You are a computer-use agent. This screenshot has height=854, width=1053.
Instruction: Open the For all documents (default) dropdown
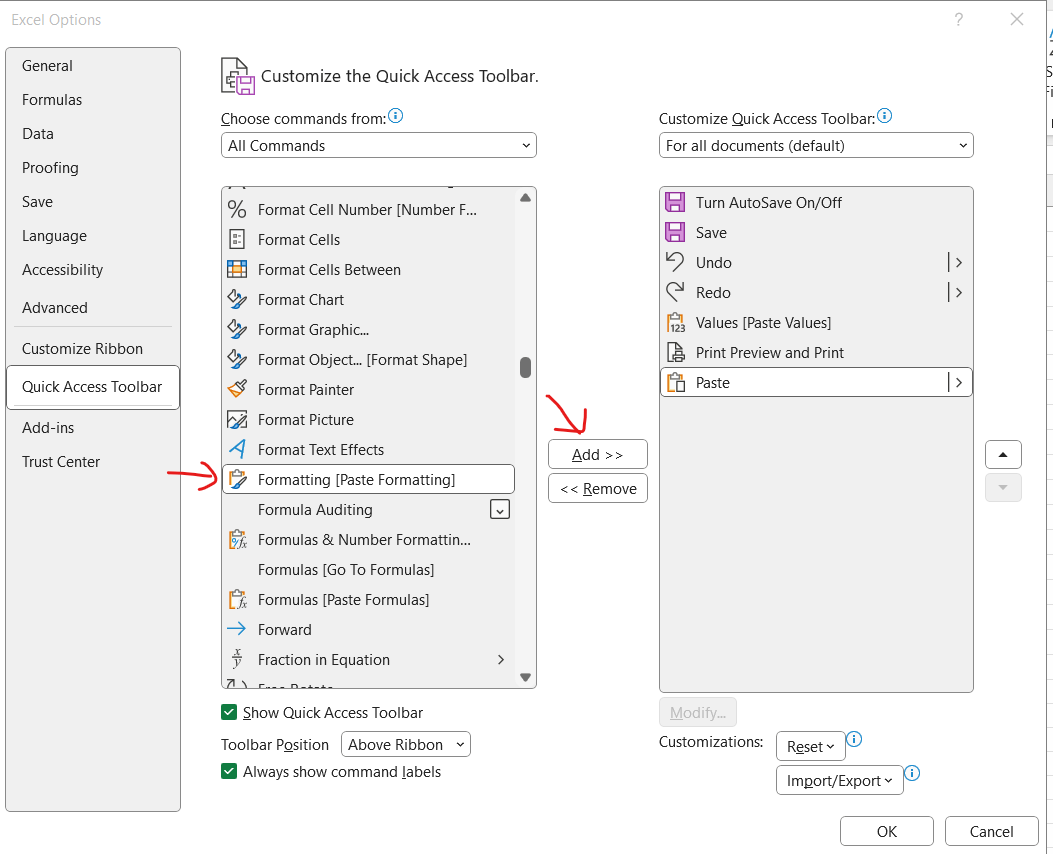816,145
